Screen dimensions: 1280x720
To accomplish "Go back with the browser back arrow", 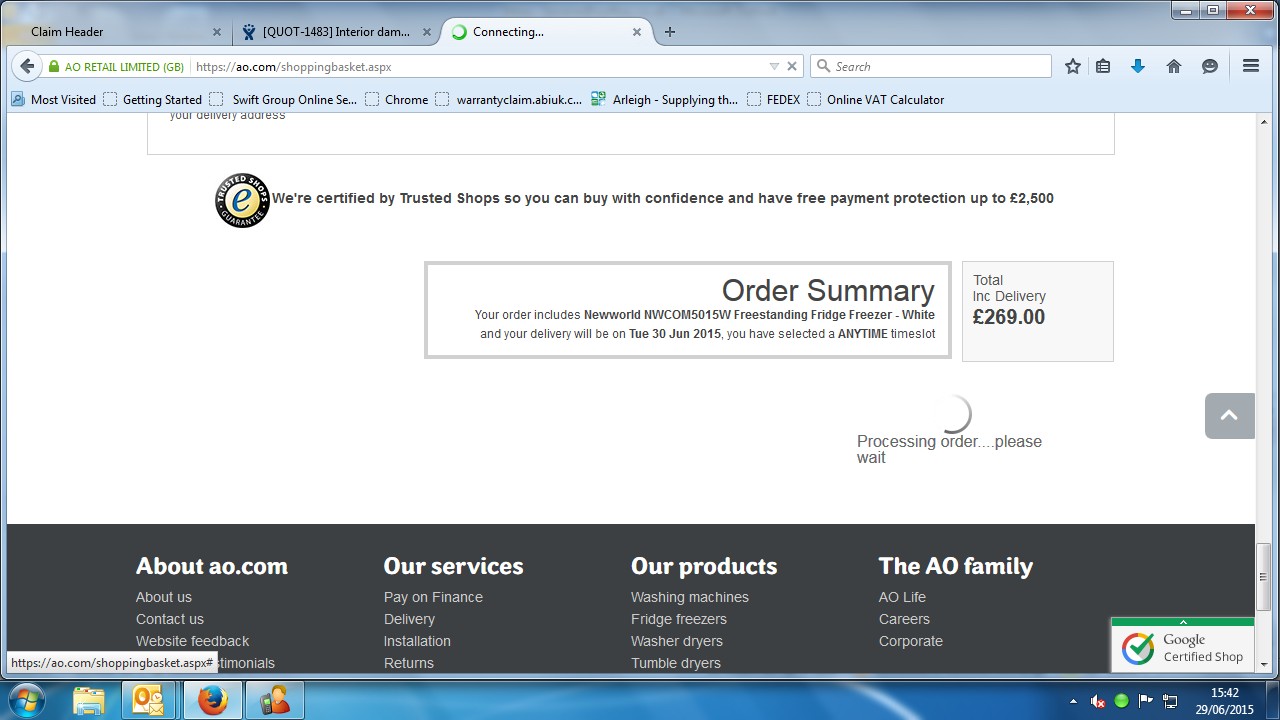I will tap(27, 66).
